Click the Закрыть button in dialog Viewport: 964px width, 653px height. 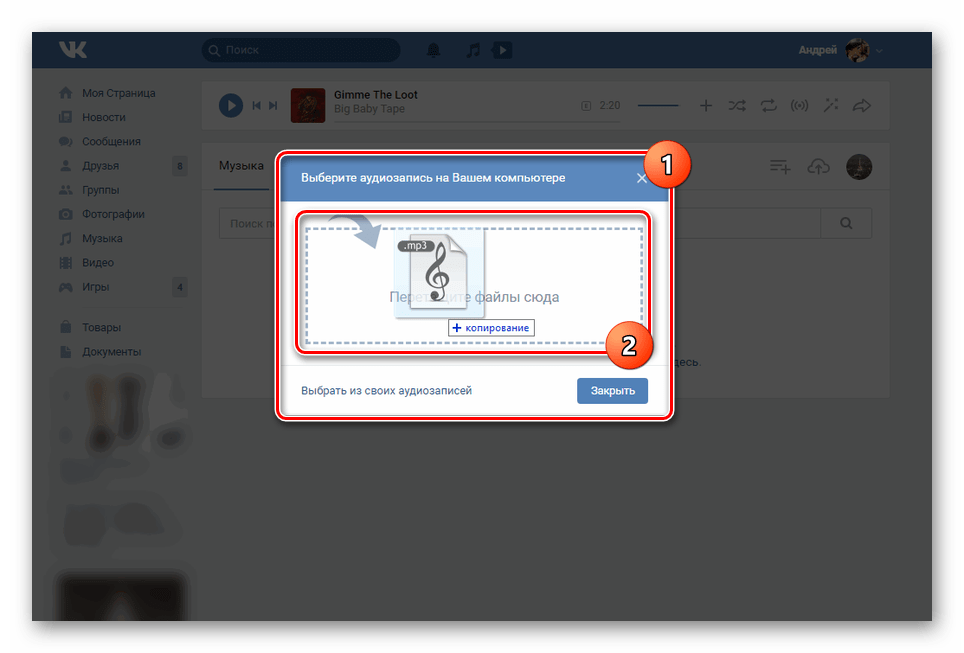coord(612,391)
